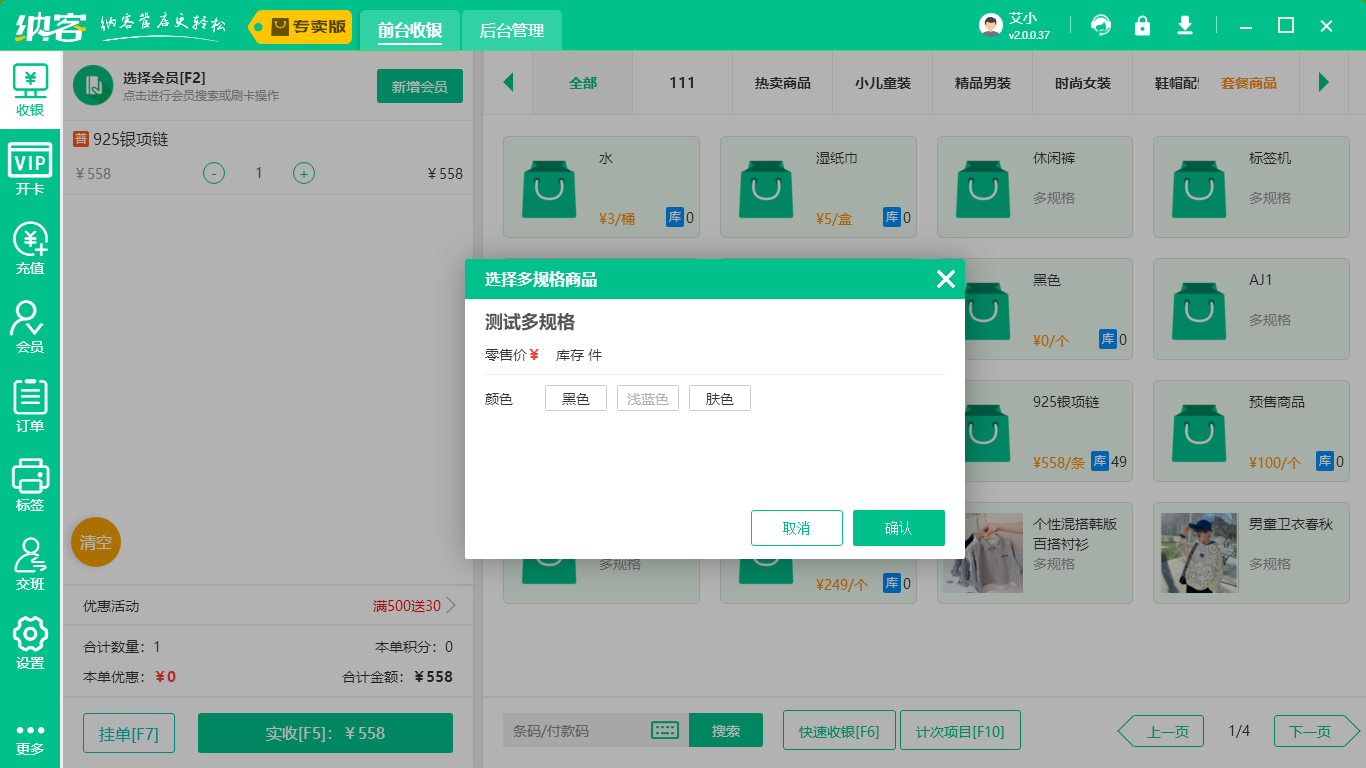Pick the 肤色 color spec option
Screen dimensions: 1366x768
point(719,397)
